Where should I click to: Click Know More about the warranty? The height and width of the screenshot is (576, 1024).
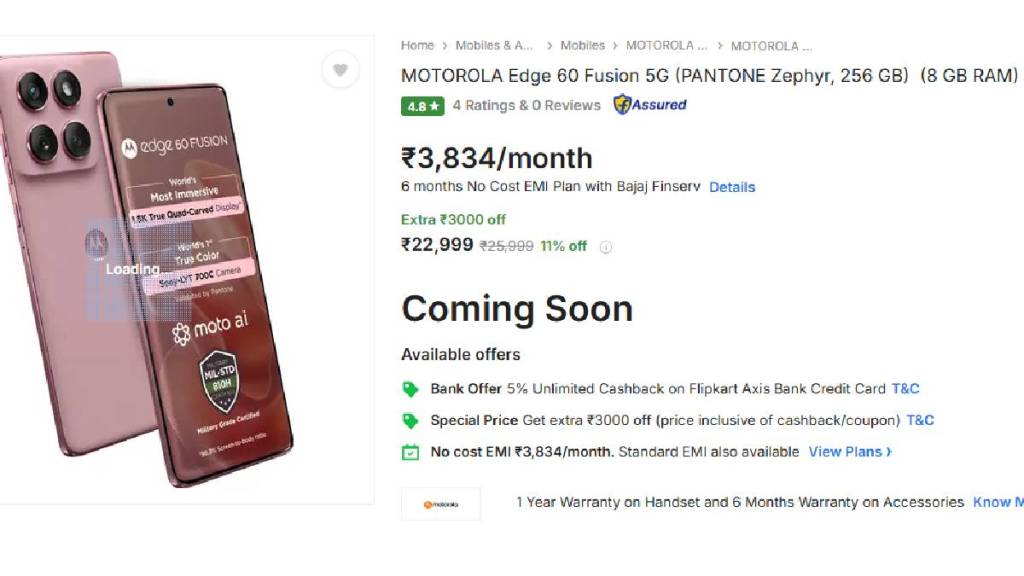997,502
